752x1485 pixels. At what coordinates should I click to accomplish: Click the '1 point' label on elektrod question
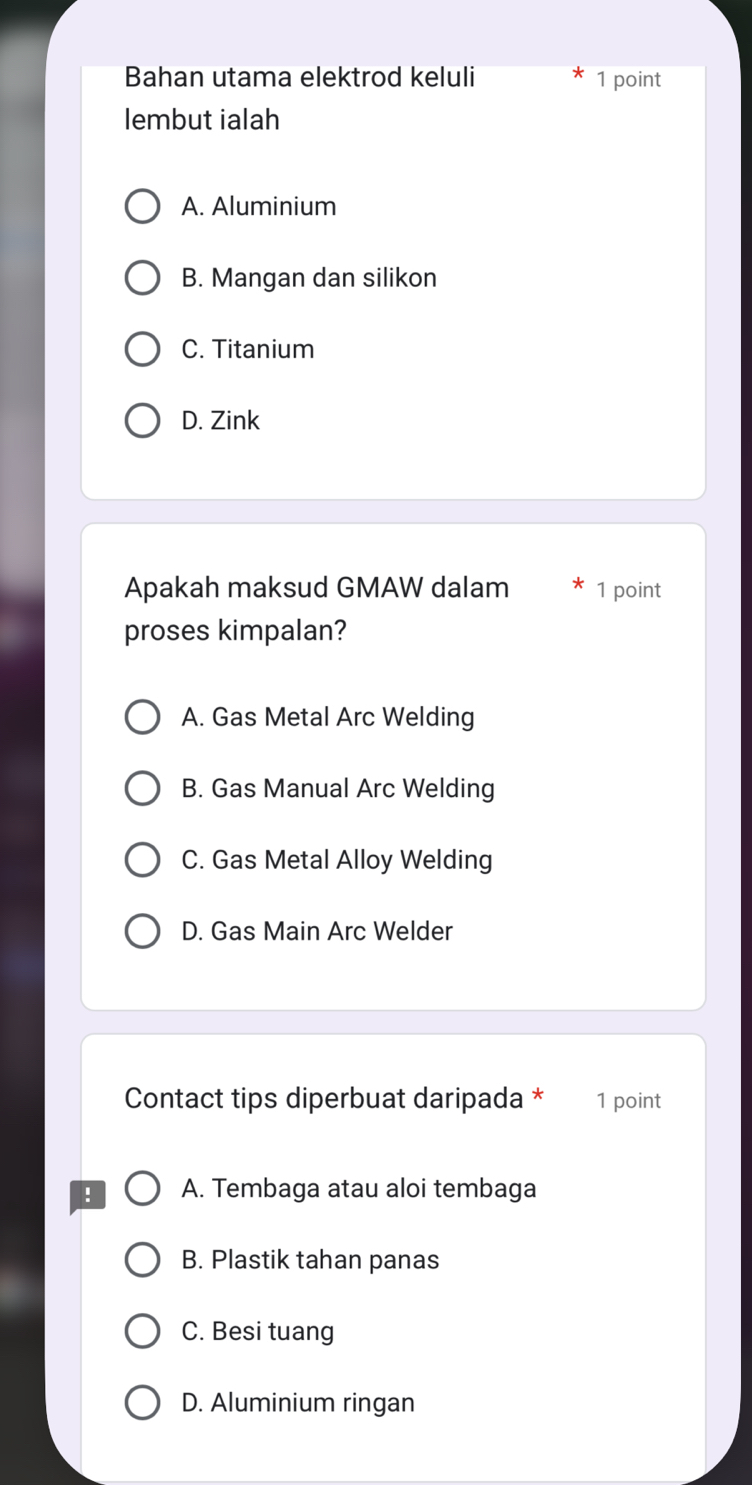[628, 80]
